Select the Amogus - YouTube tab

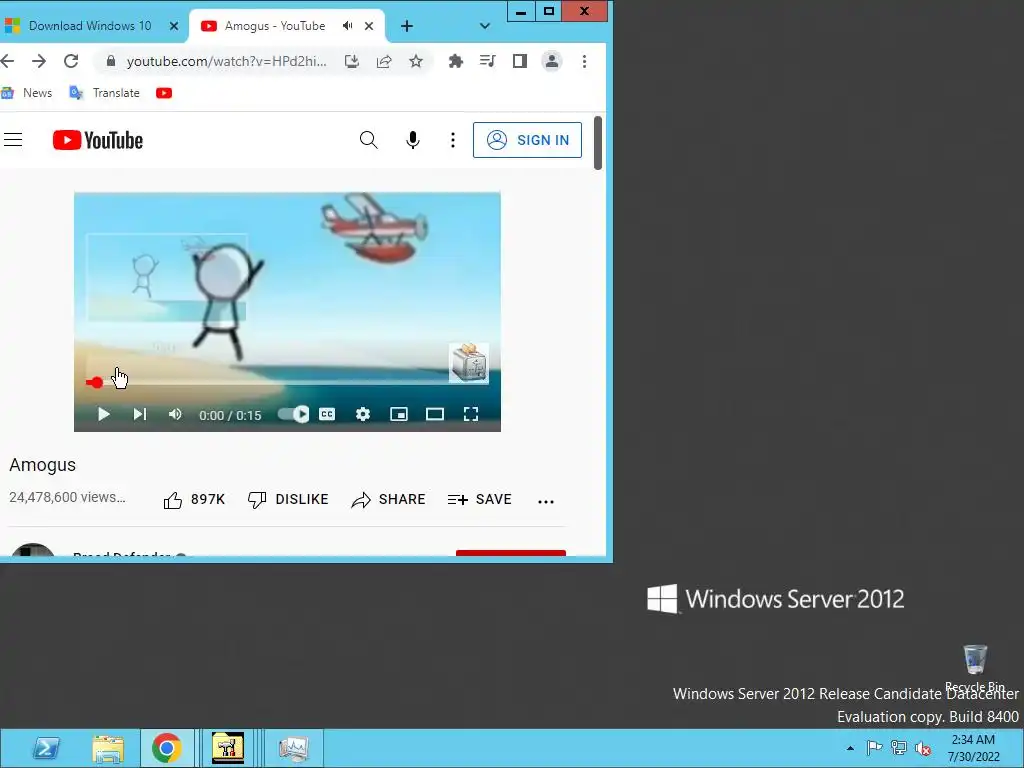coord(274,26)
